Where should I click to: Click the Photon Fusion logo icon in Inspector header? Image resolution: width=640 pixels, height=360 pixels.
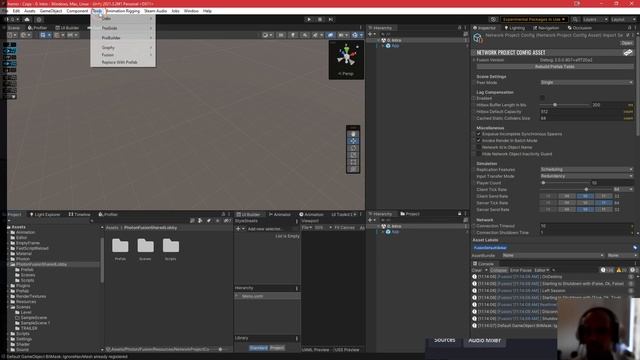(x=628, y=52)
